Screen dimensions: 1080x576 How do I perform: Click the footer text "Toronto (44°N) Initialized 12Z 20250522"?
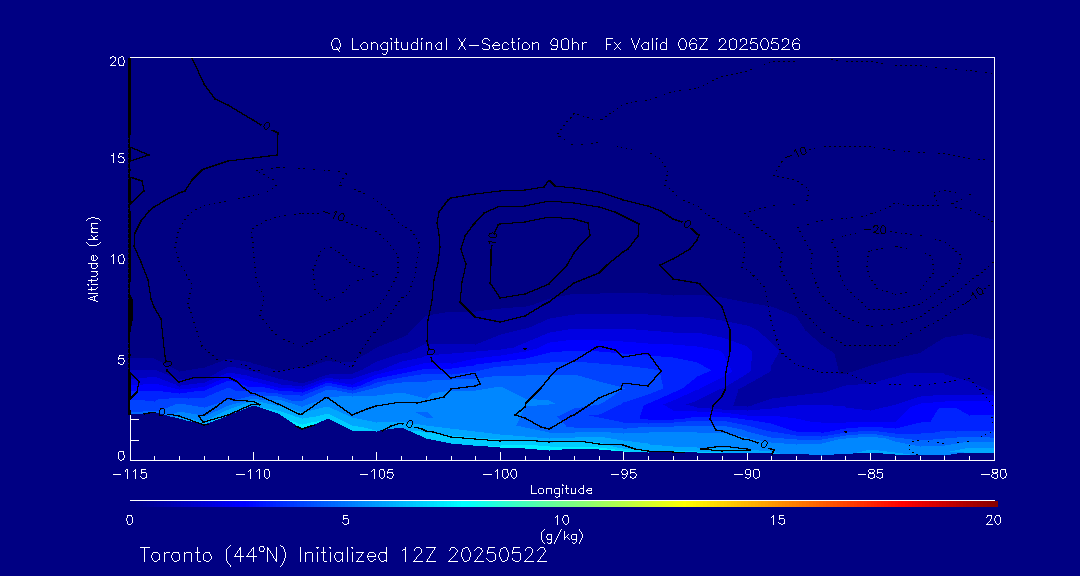pyautogui.click(x=344, y=555)
